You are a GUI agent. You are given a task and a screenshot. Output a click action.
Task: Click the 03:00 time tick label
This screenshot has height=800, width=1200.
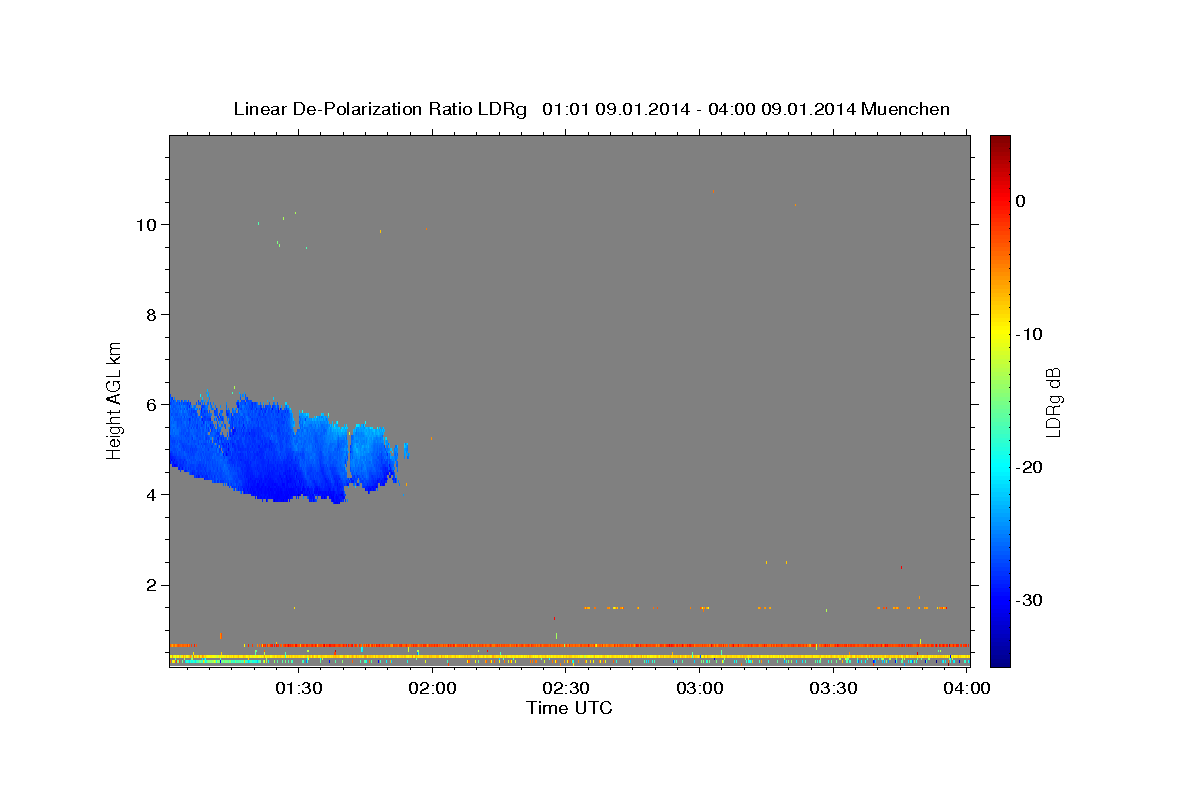700,688
